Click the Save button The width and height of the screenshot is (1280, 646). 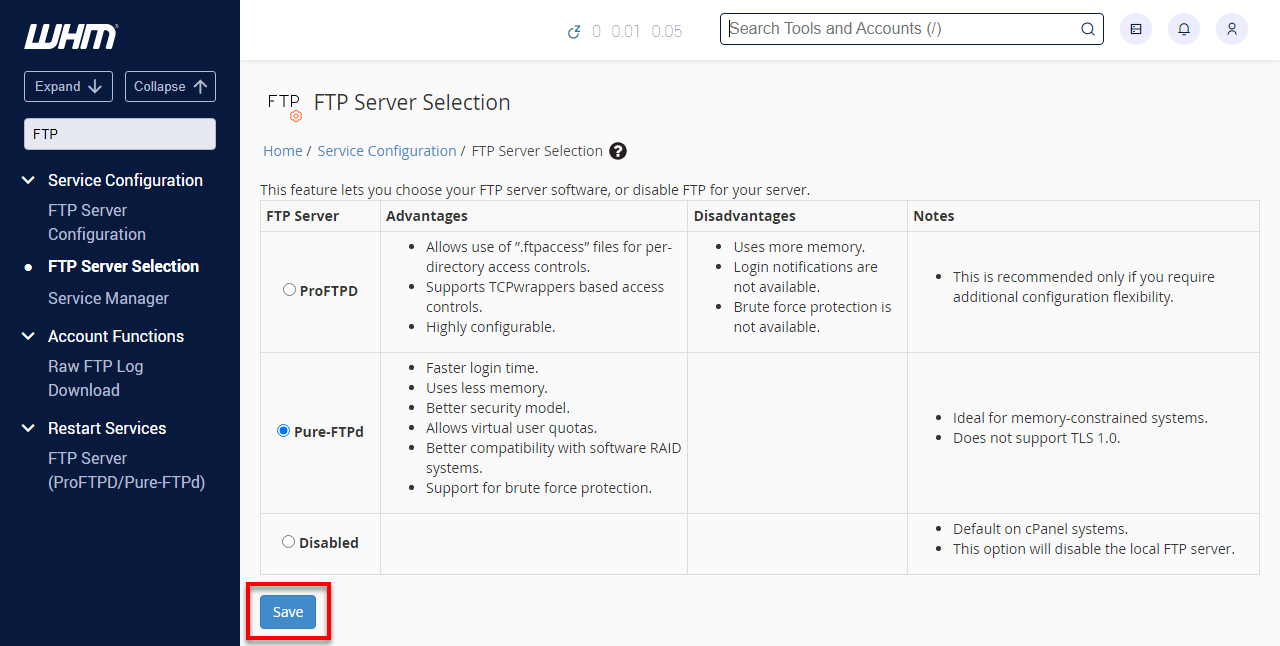[x=288, y=611]
